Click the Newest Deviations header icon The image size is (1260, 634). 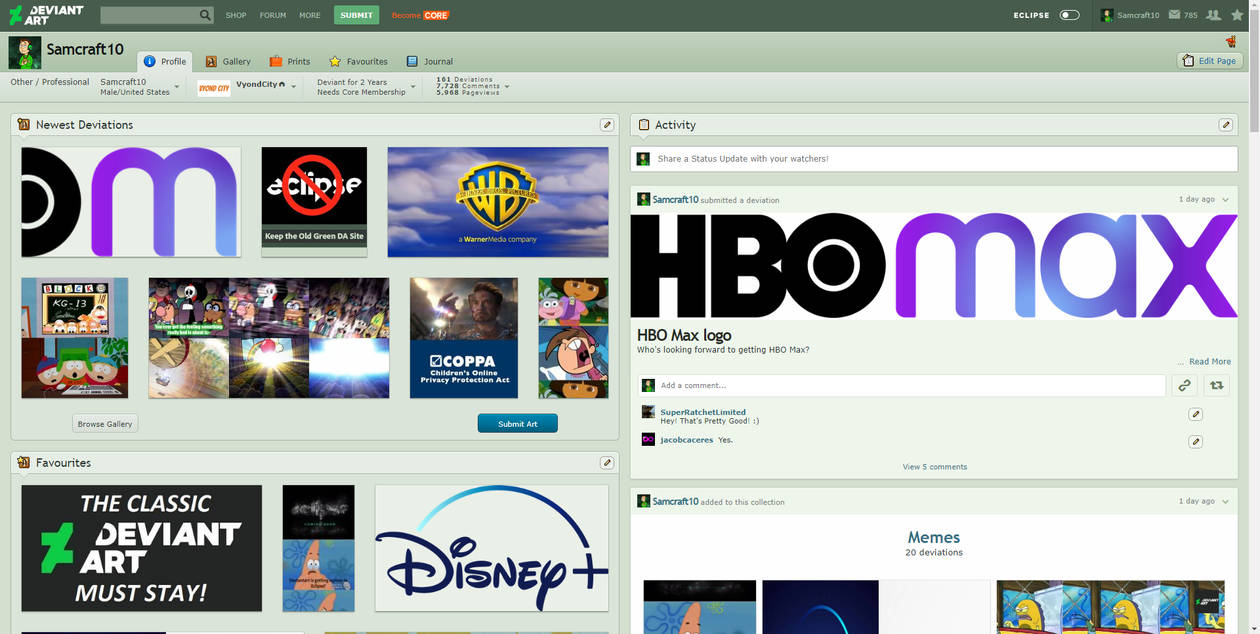click(24, 125)
